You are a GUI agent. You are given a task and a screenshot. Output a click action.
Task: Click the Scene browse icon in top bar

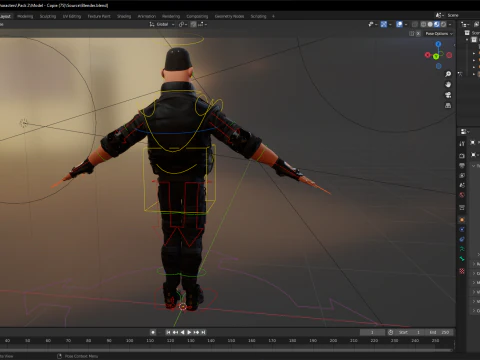(439, 15)
